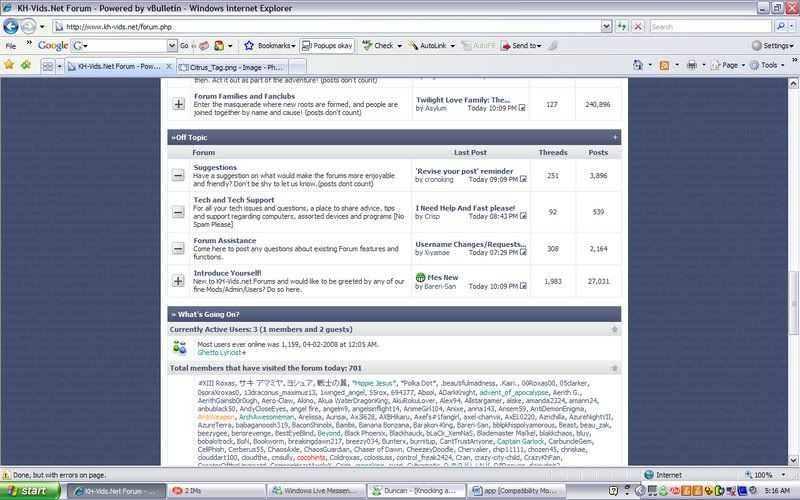Click the who's online users icon
The image size is (800, 500).
180,347
